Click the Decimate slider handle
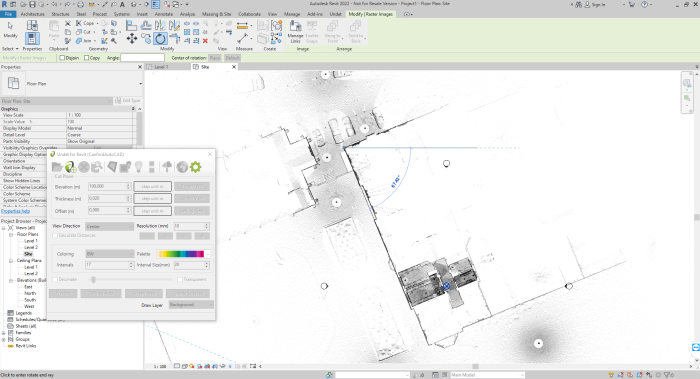700x379 pixels. 93,279
